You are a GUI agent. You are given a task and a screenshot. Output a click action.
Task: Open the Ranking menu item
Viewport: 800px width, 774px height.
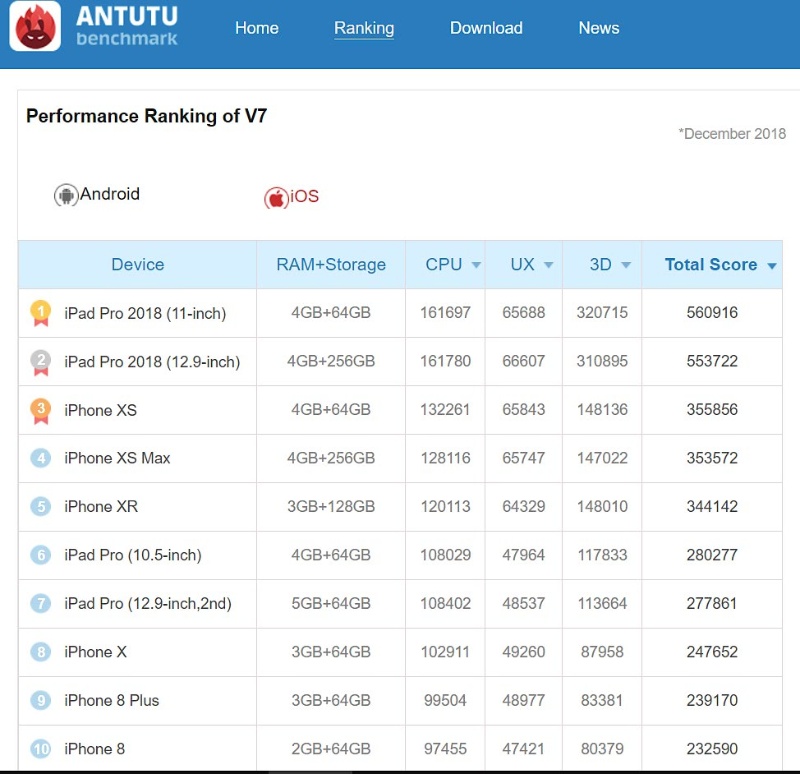pyautogui.click(x=364, y=28)
